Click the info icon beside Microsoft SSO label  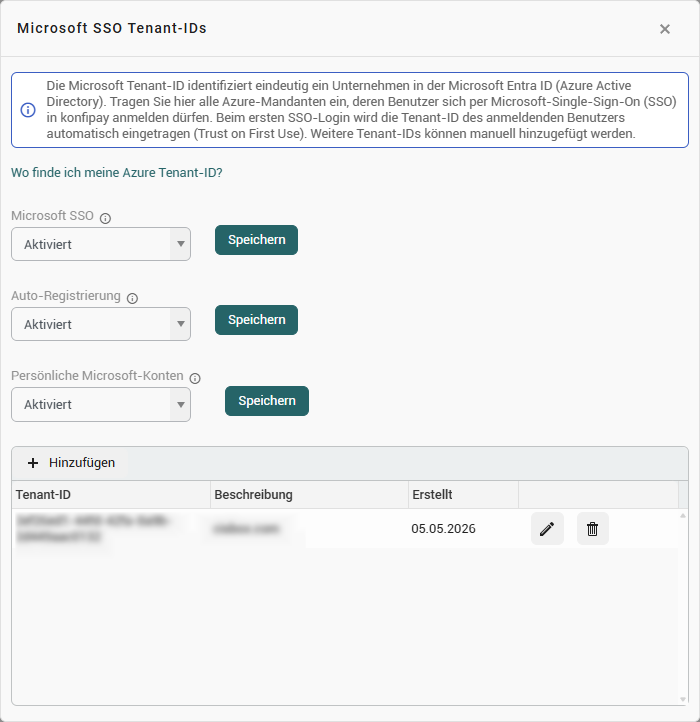coord(105,218)
